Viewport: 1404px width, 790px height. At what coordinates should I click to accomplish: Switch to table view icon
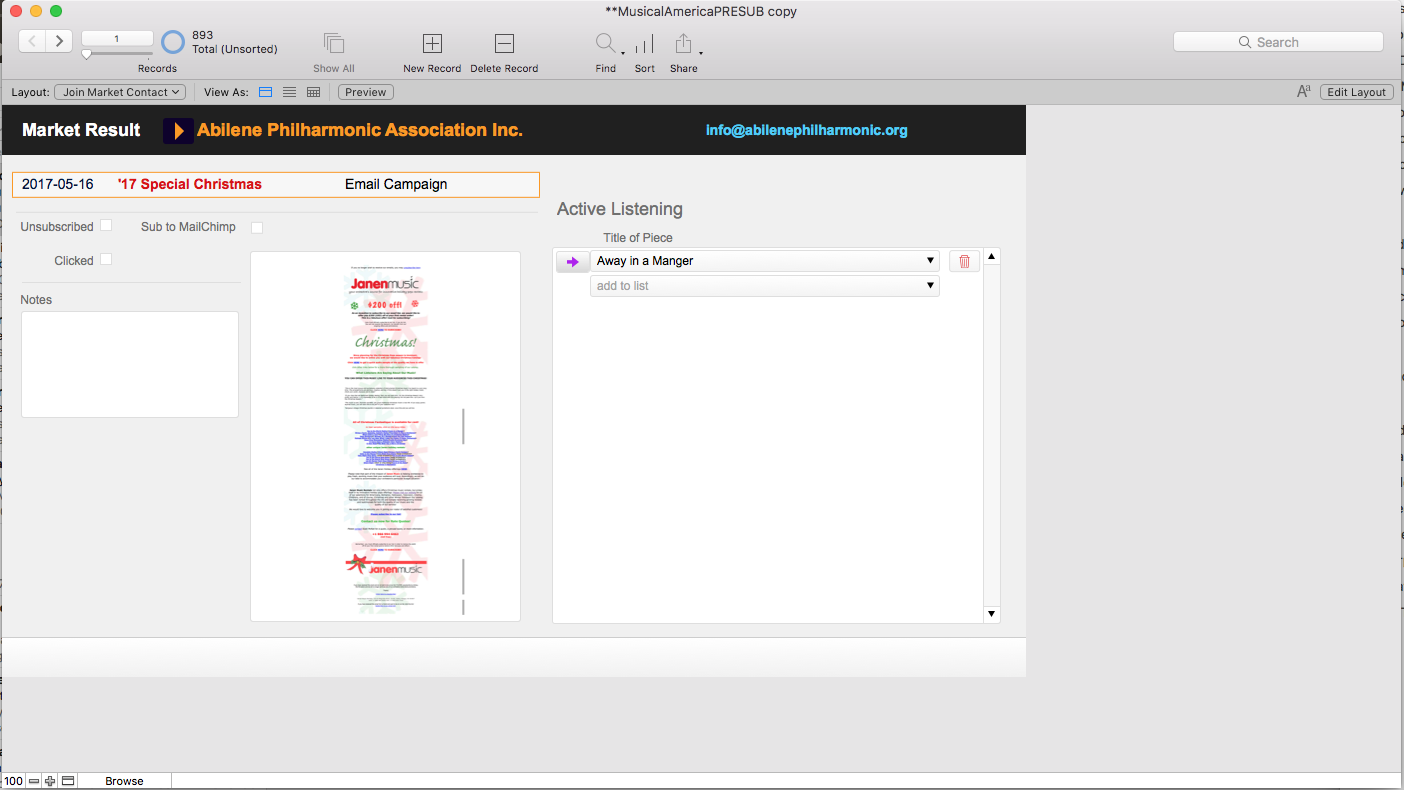pyautogui.click(x=313, y=92)
